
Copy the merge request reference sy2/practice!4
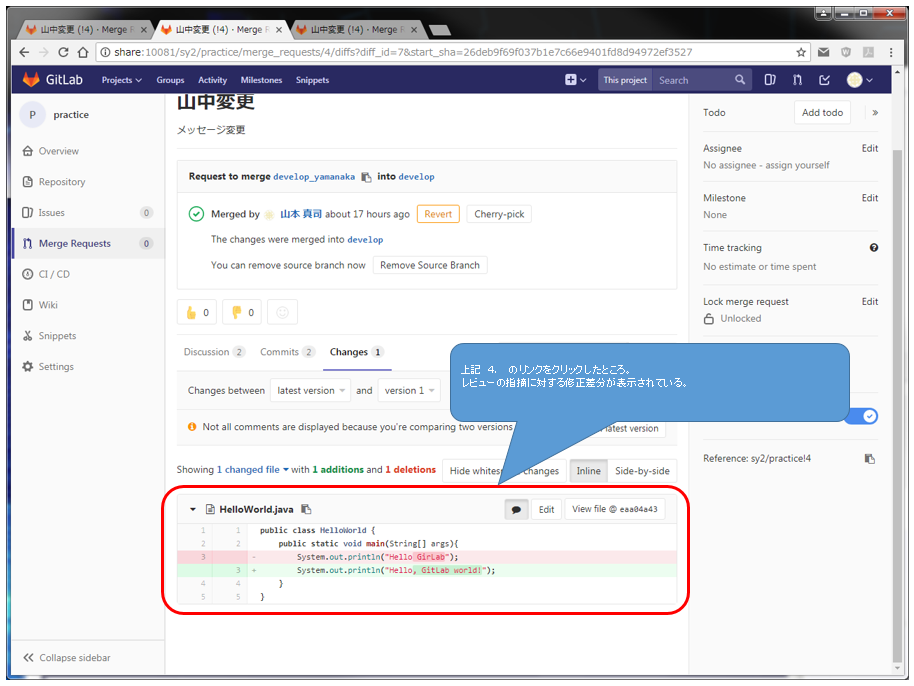coord(869,458)
